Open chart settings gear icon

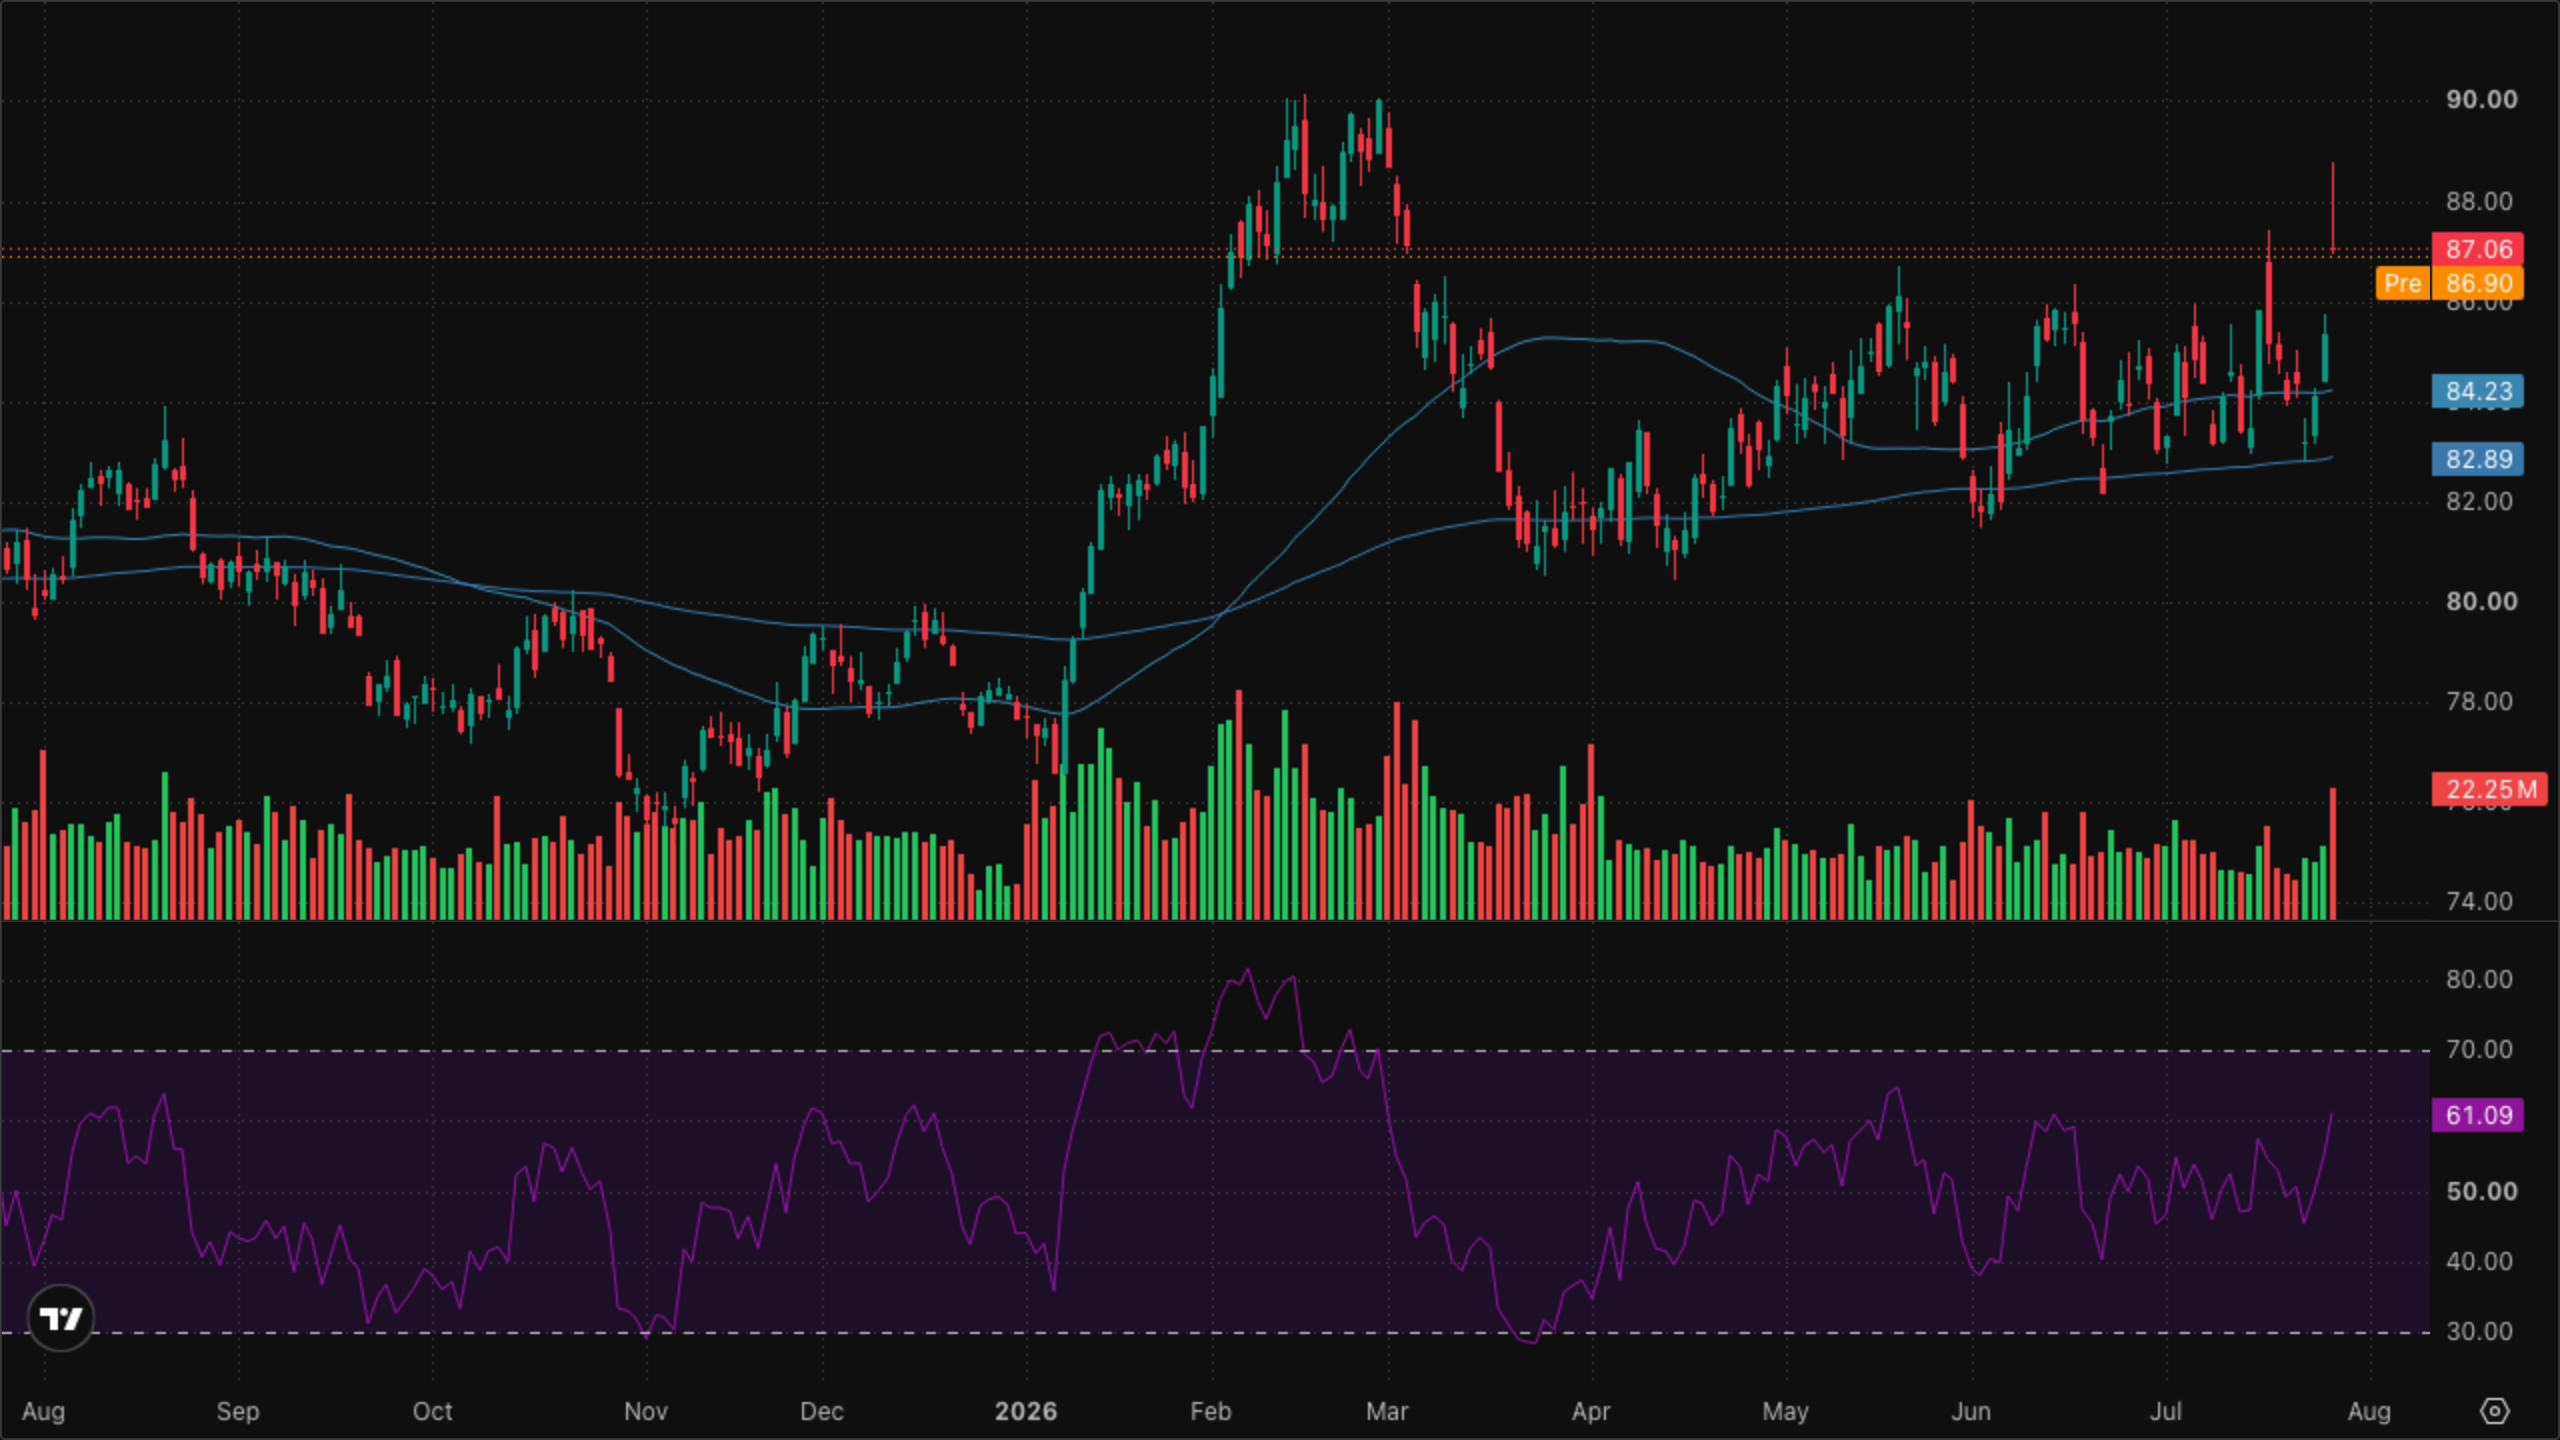pos(2495,1411)
